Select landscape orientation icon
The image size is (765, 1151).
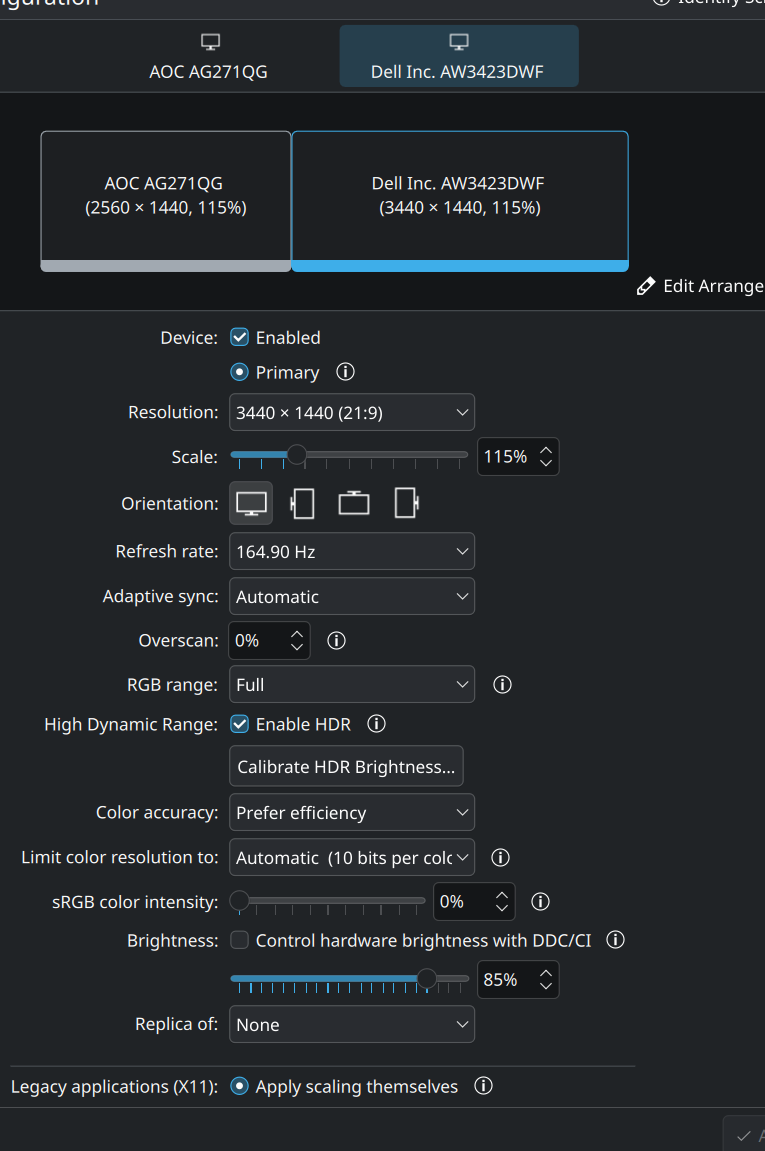(251, 504)
